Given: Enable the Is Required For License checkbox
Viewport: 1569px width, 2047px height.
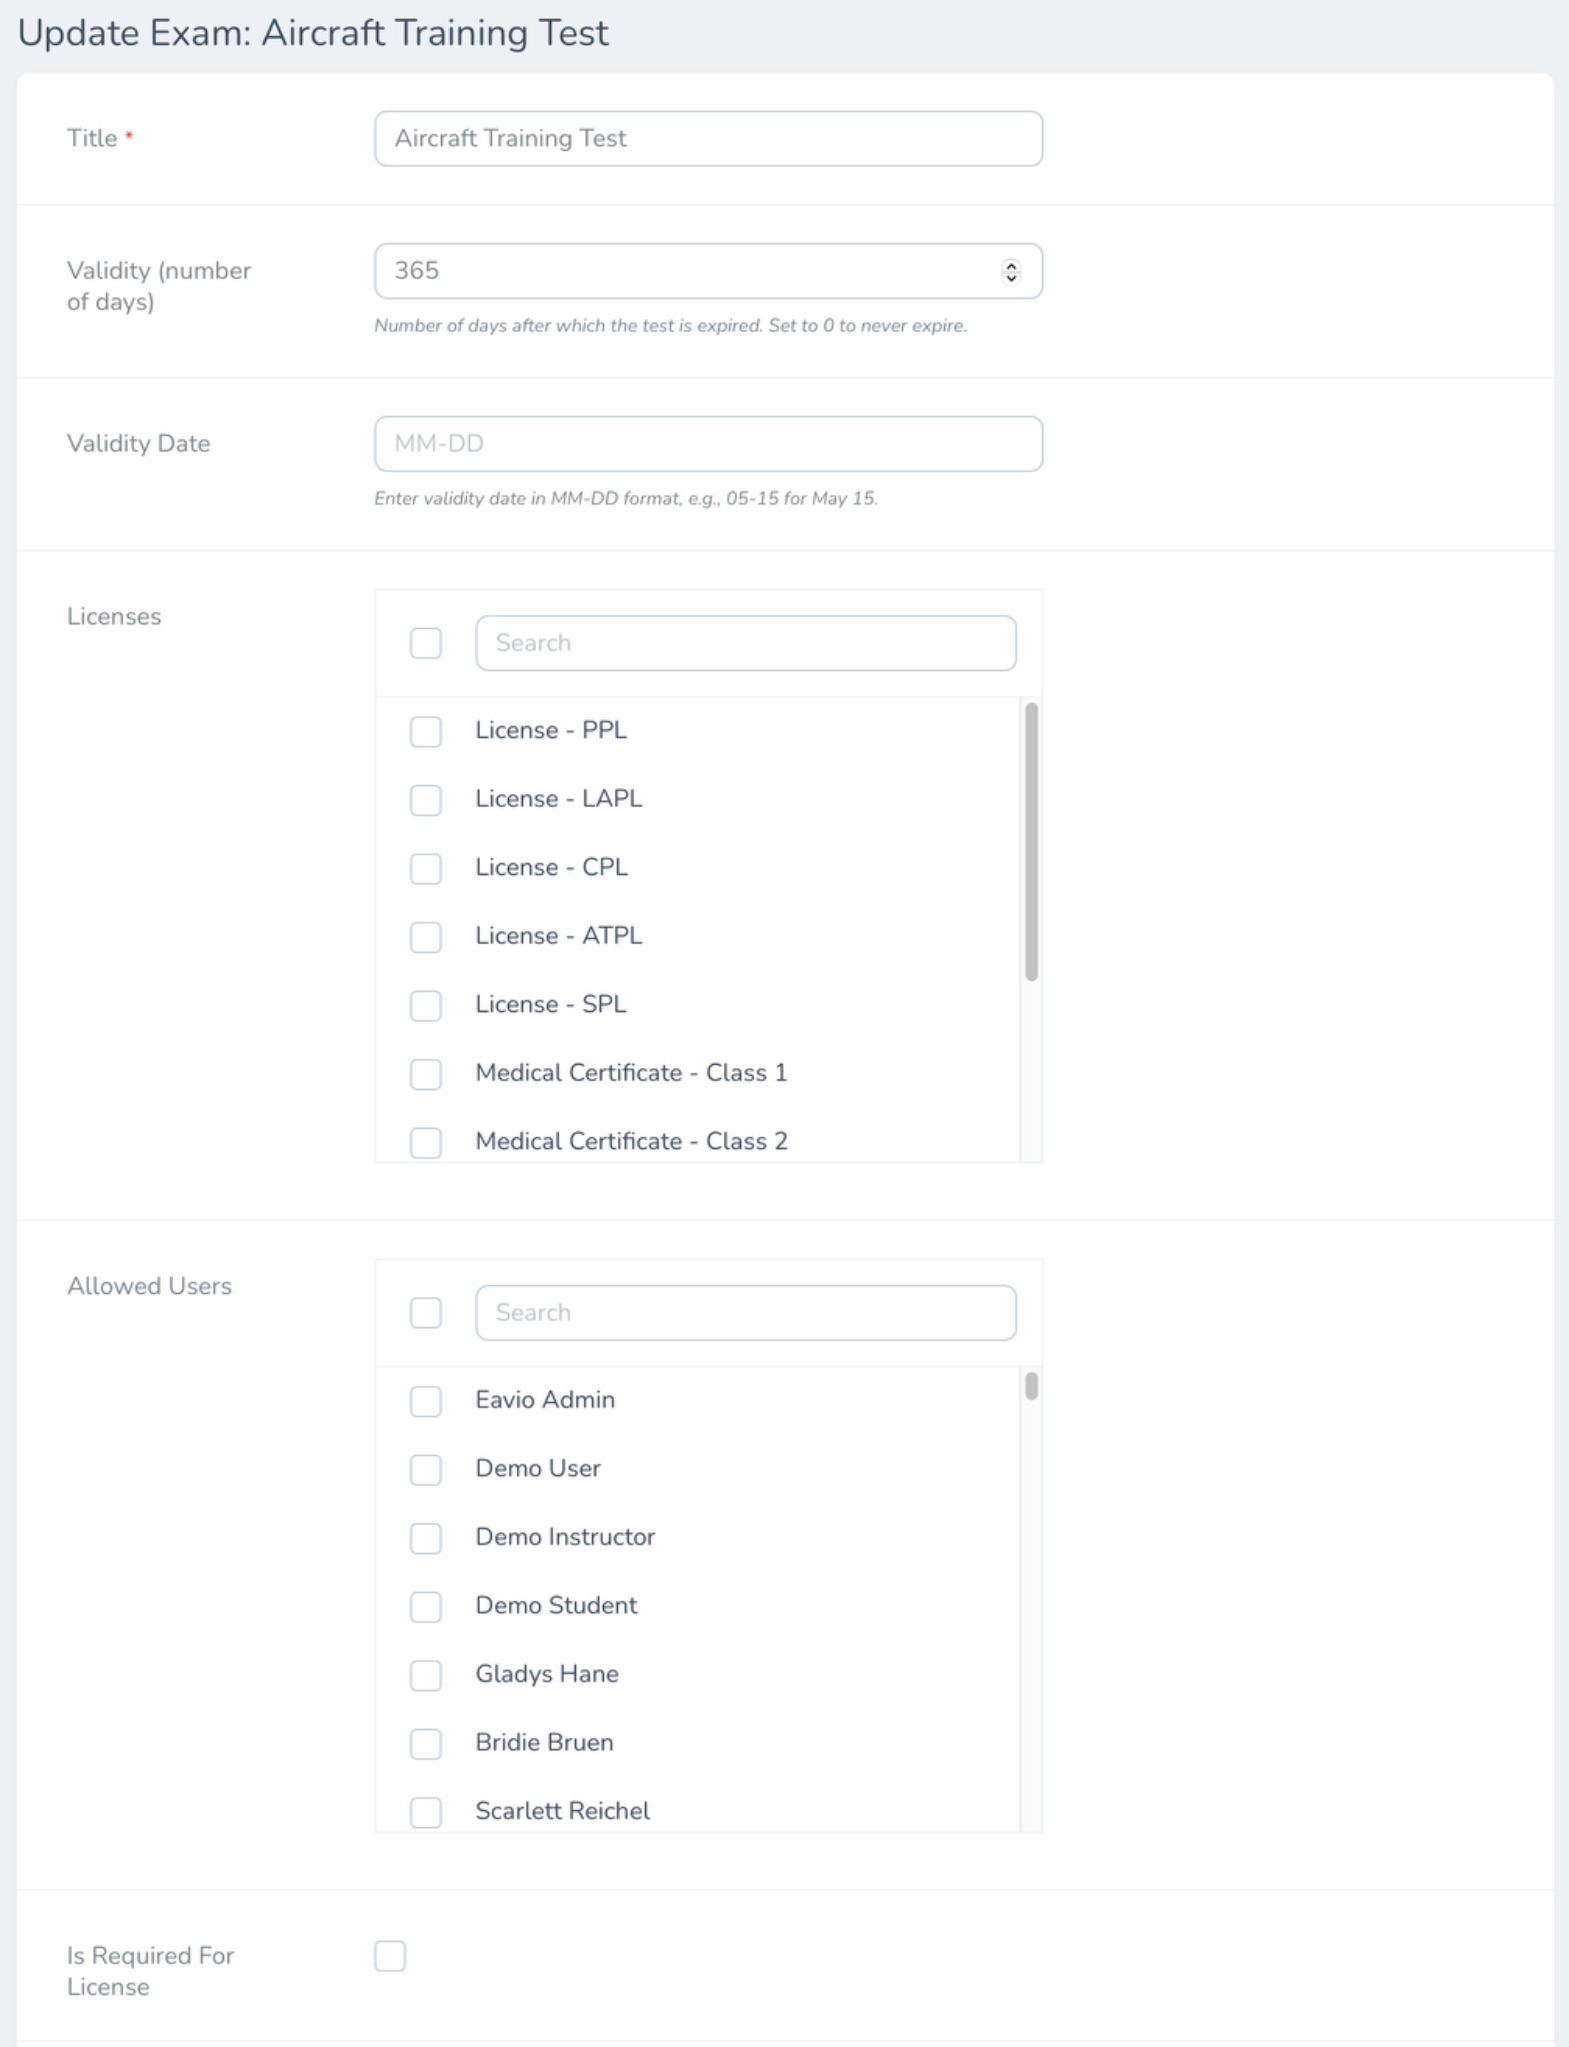Looking at the screenshot, I should [390, 1956].
